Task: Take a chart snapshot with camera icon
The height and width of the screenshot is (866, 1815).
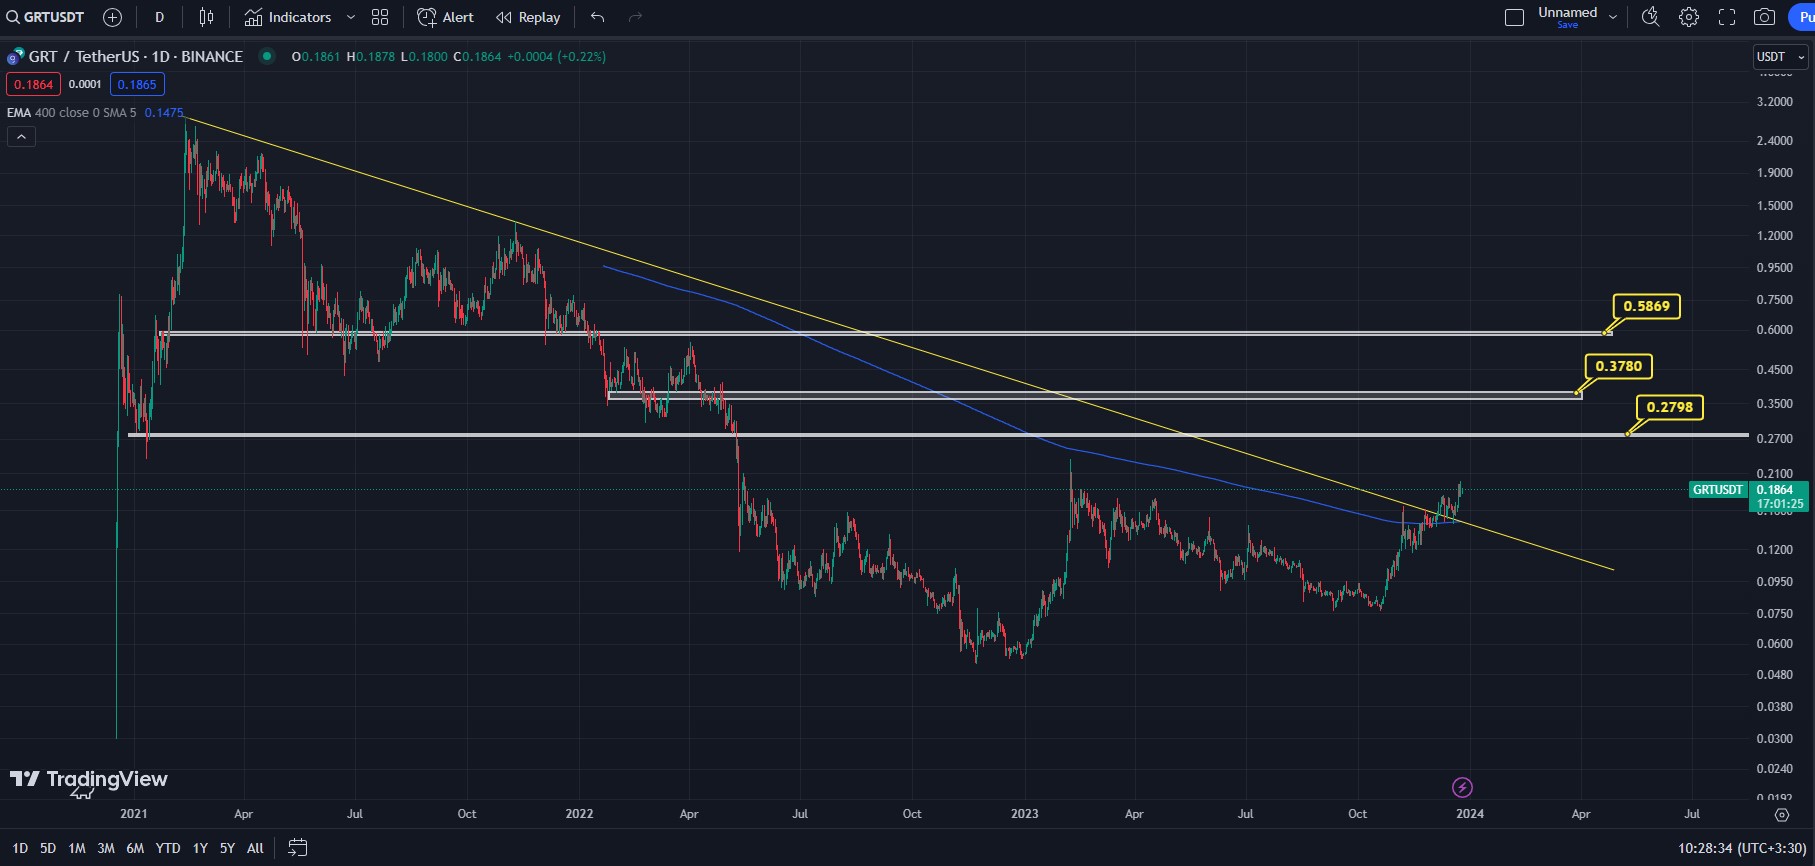Action: click(x=1765, y=17)
